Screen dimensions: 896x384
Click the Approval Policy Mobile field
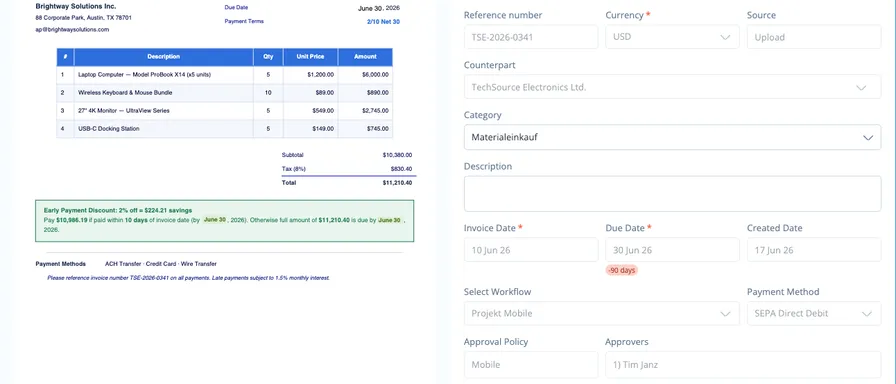(x=531, y=365)
